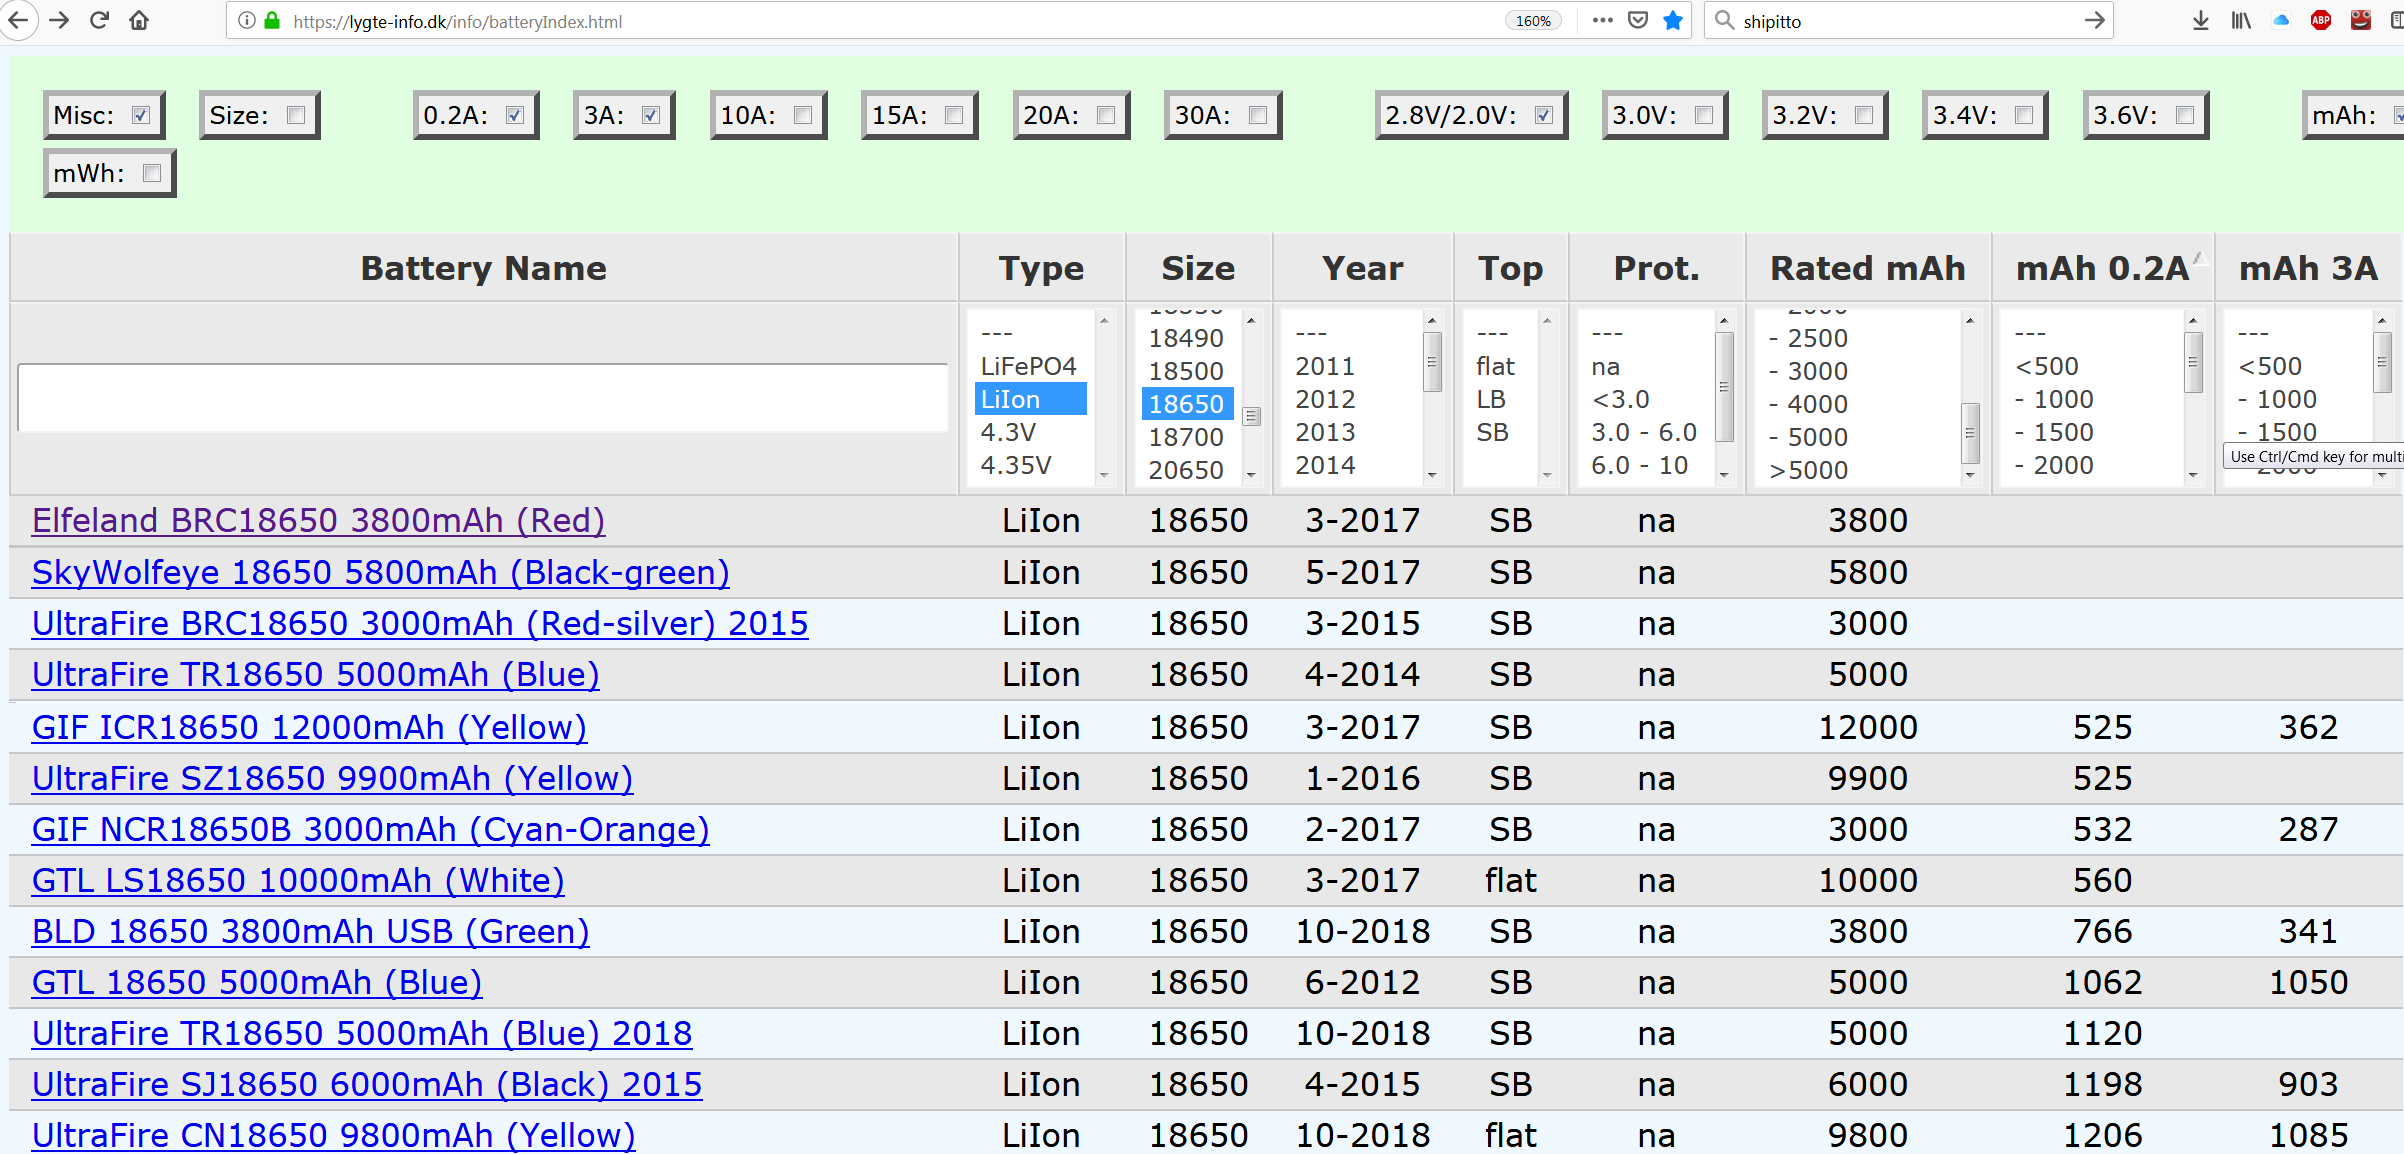Toggle the 3A checkbox

click(651, 115)
